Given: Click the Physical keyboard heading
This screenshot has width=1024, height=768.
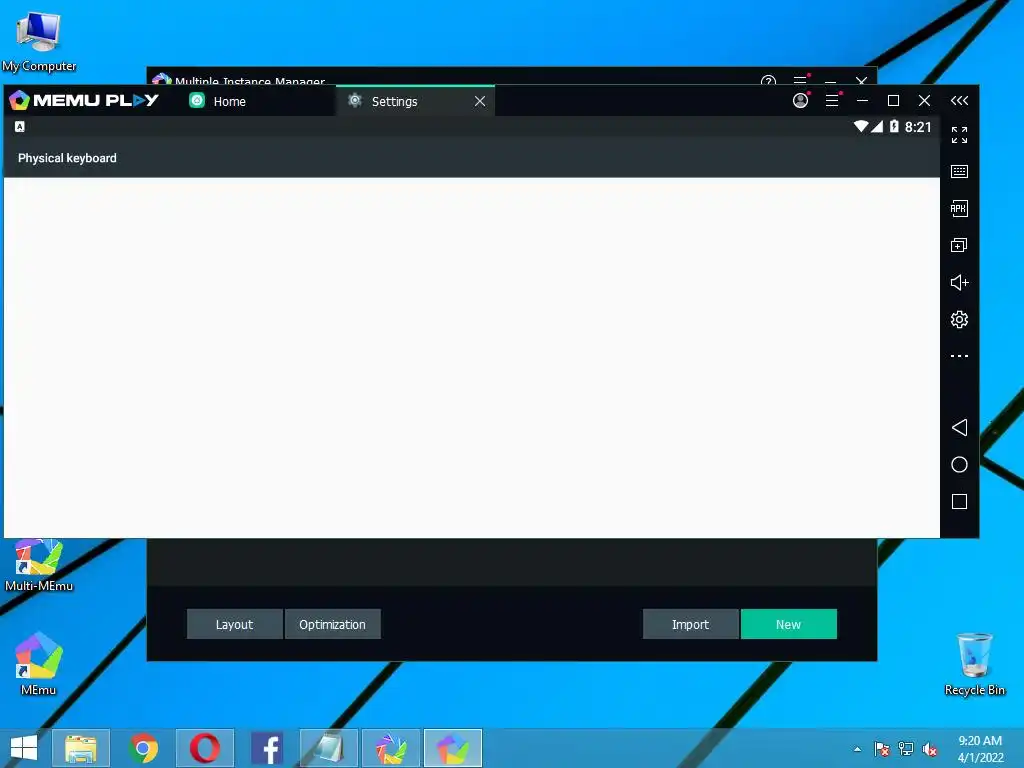Looking at the screenshot, I should 67,158.
